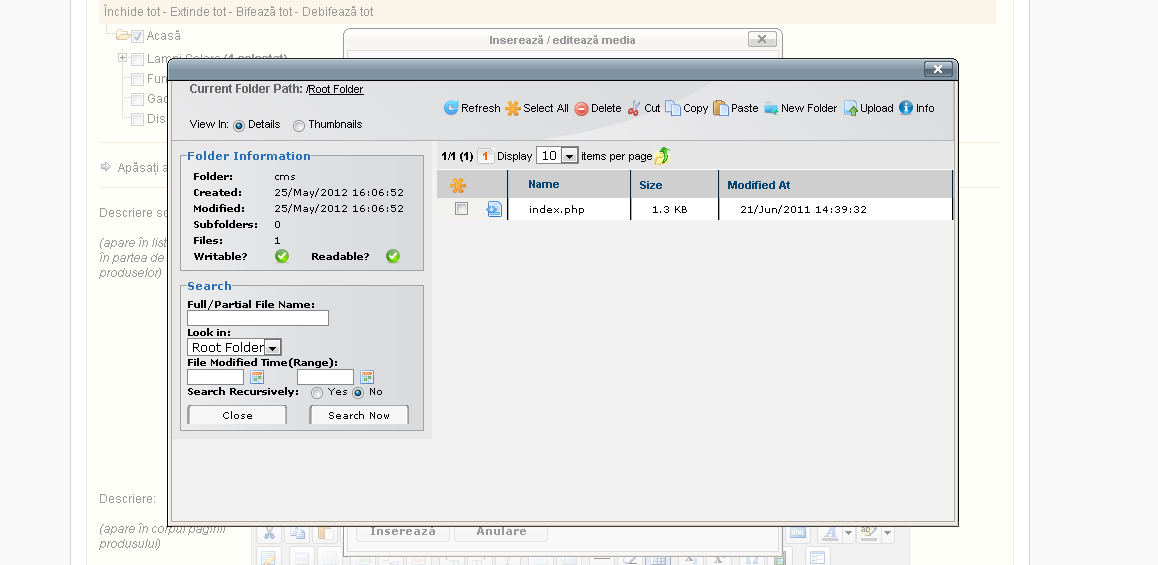
Task: Click the Cut scissors icon
Action: pos(634,108)
